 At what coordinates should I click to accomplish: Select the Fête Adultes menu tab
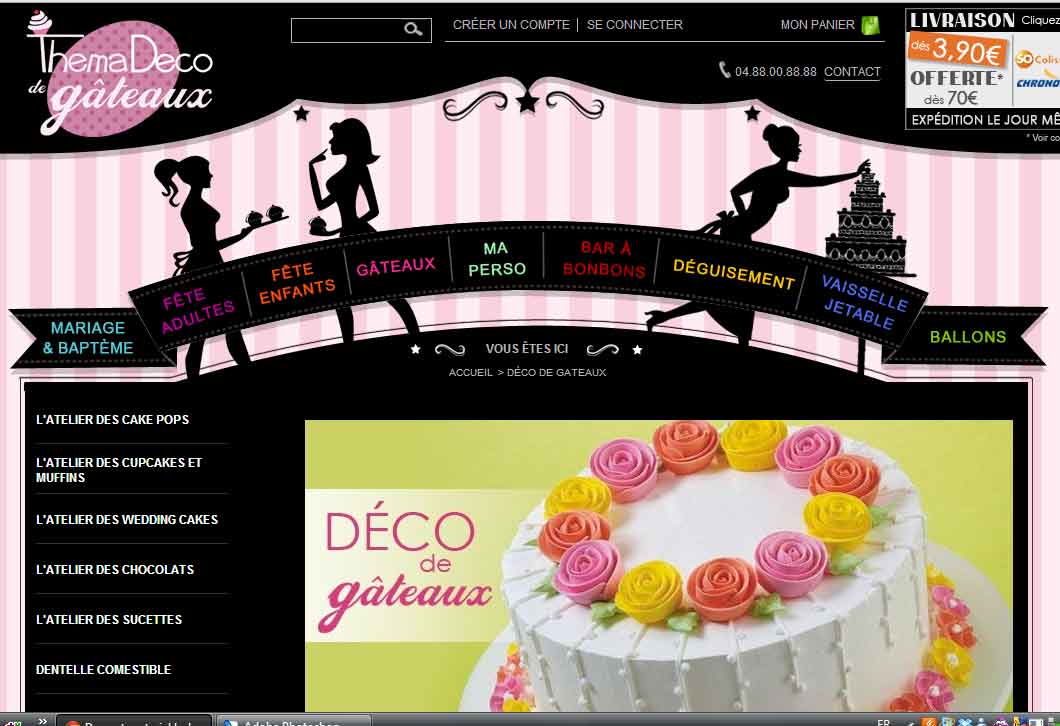197,303
